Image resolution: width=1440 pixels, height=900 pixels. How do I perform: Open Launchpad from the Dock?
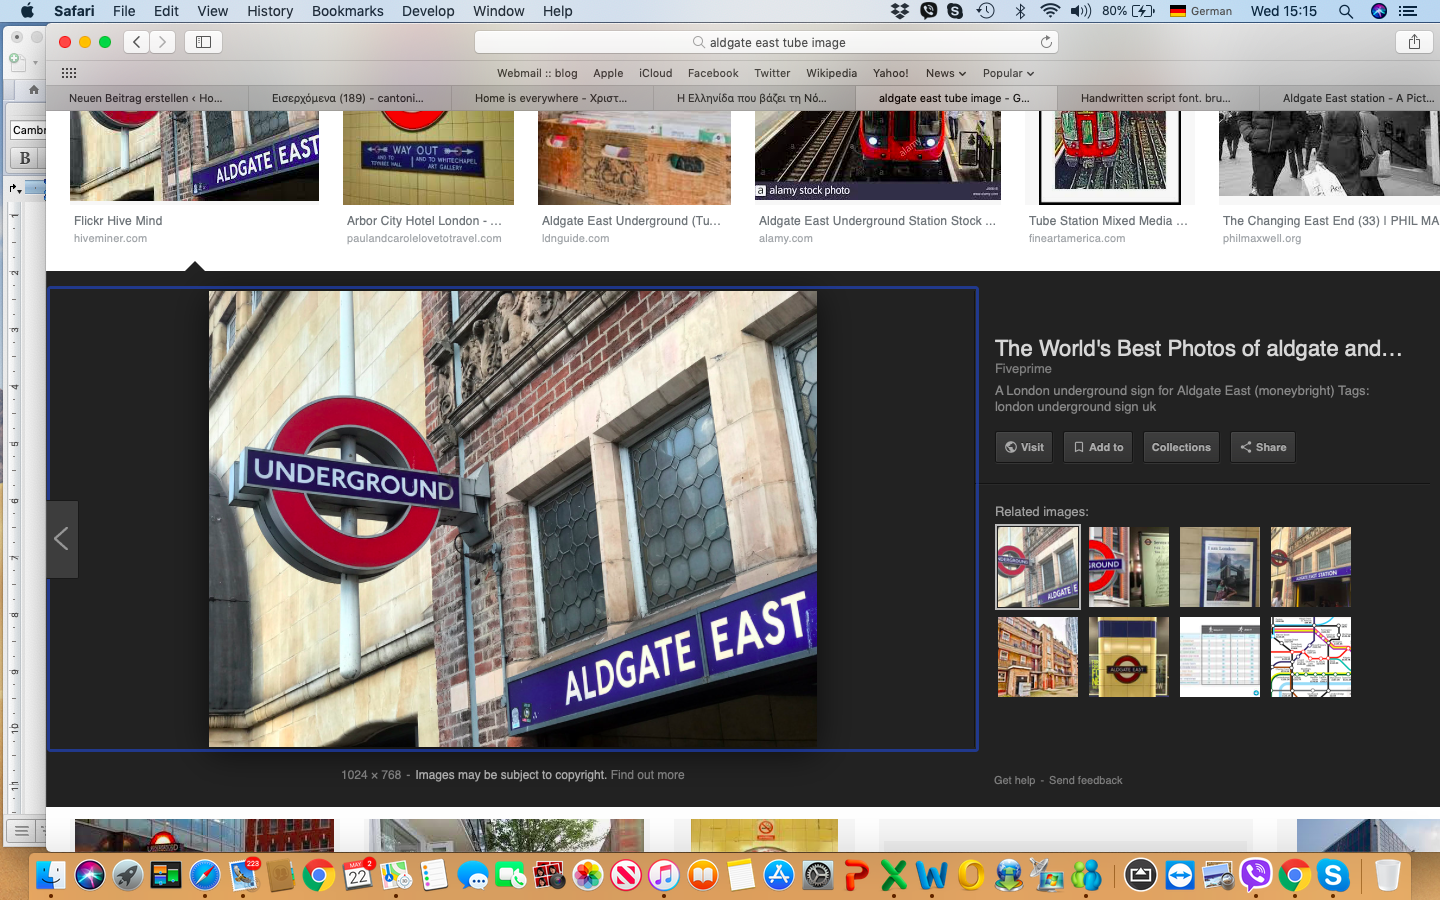(x=128, y=876)
